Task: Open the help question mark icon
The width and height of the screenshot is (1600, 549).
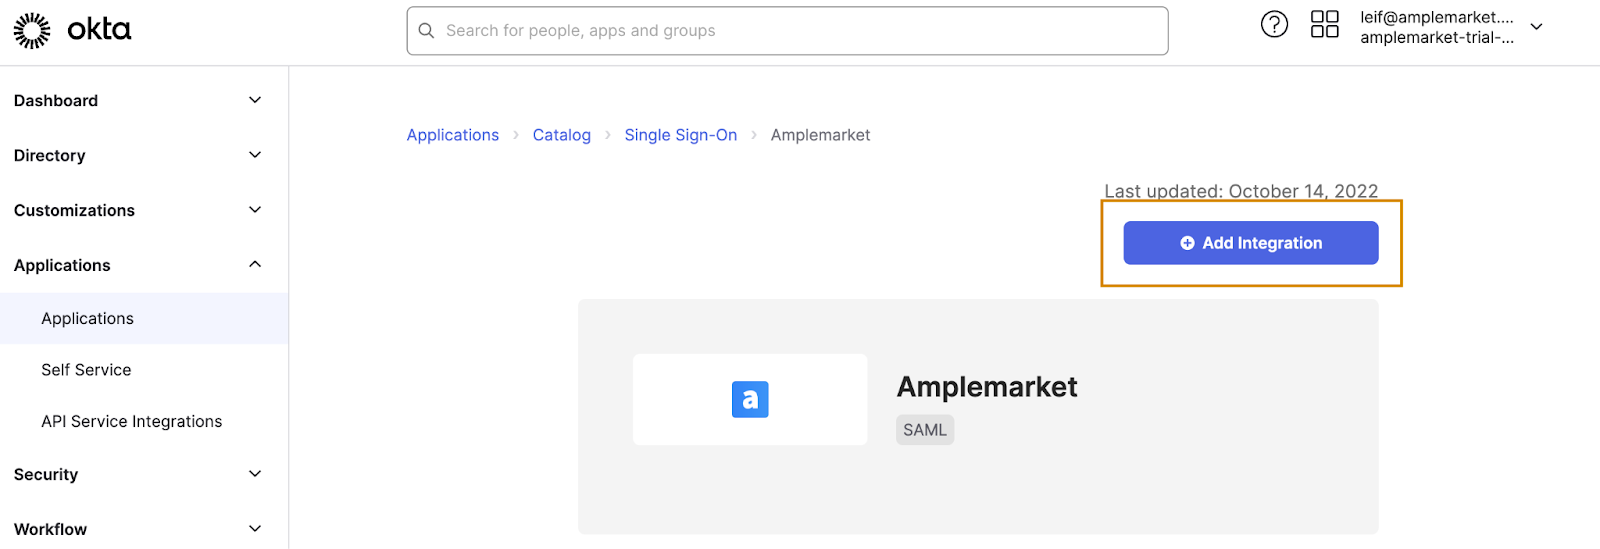Action: click(x=1274, y=24)
